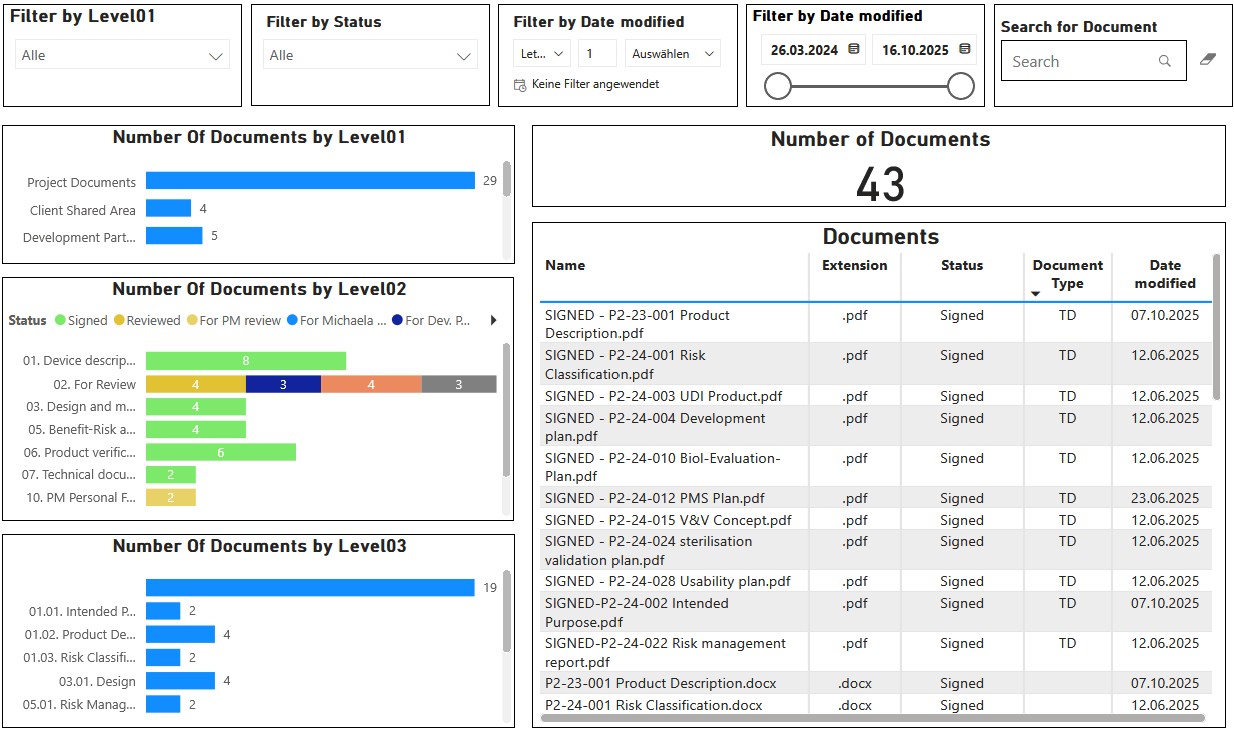Expand the Filter by Status dropdown
Viewport: 1234px width, 732px height.
[x=463, y=56]
